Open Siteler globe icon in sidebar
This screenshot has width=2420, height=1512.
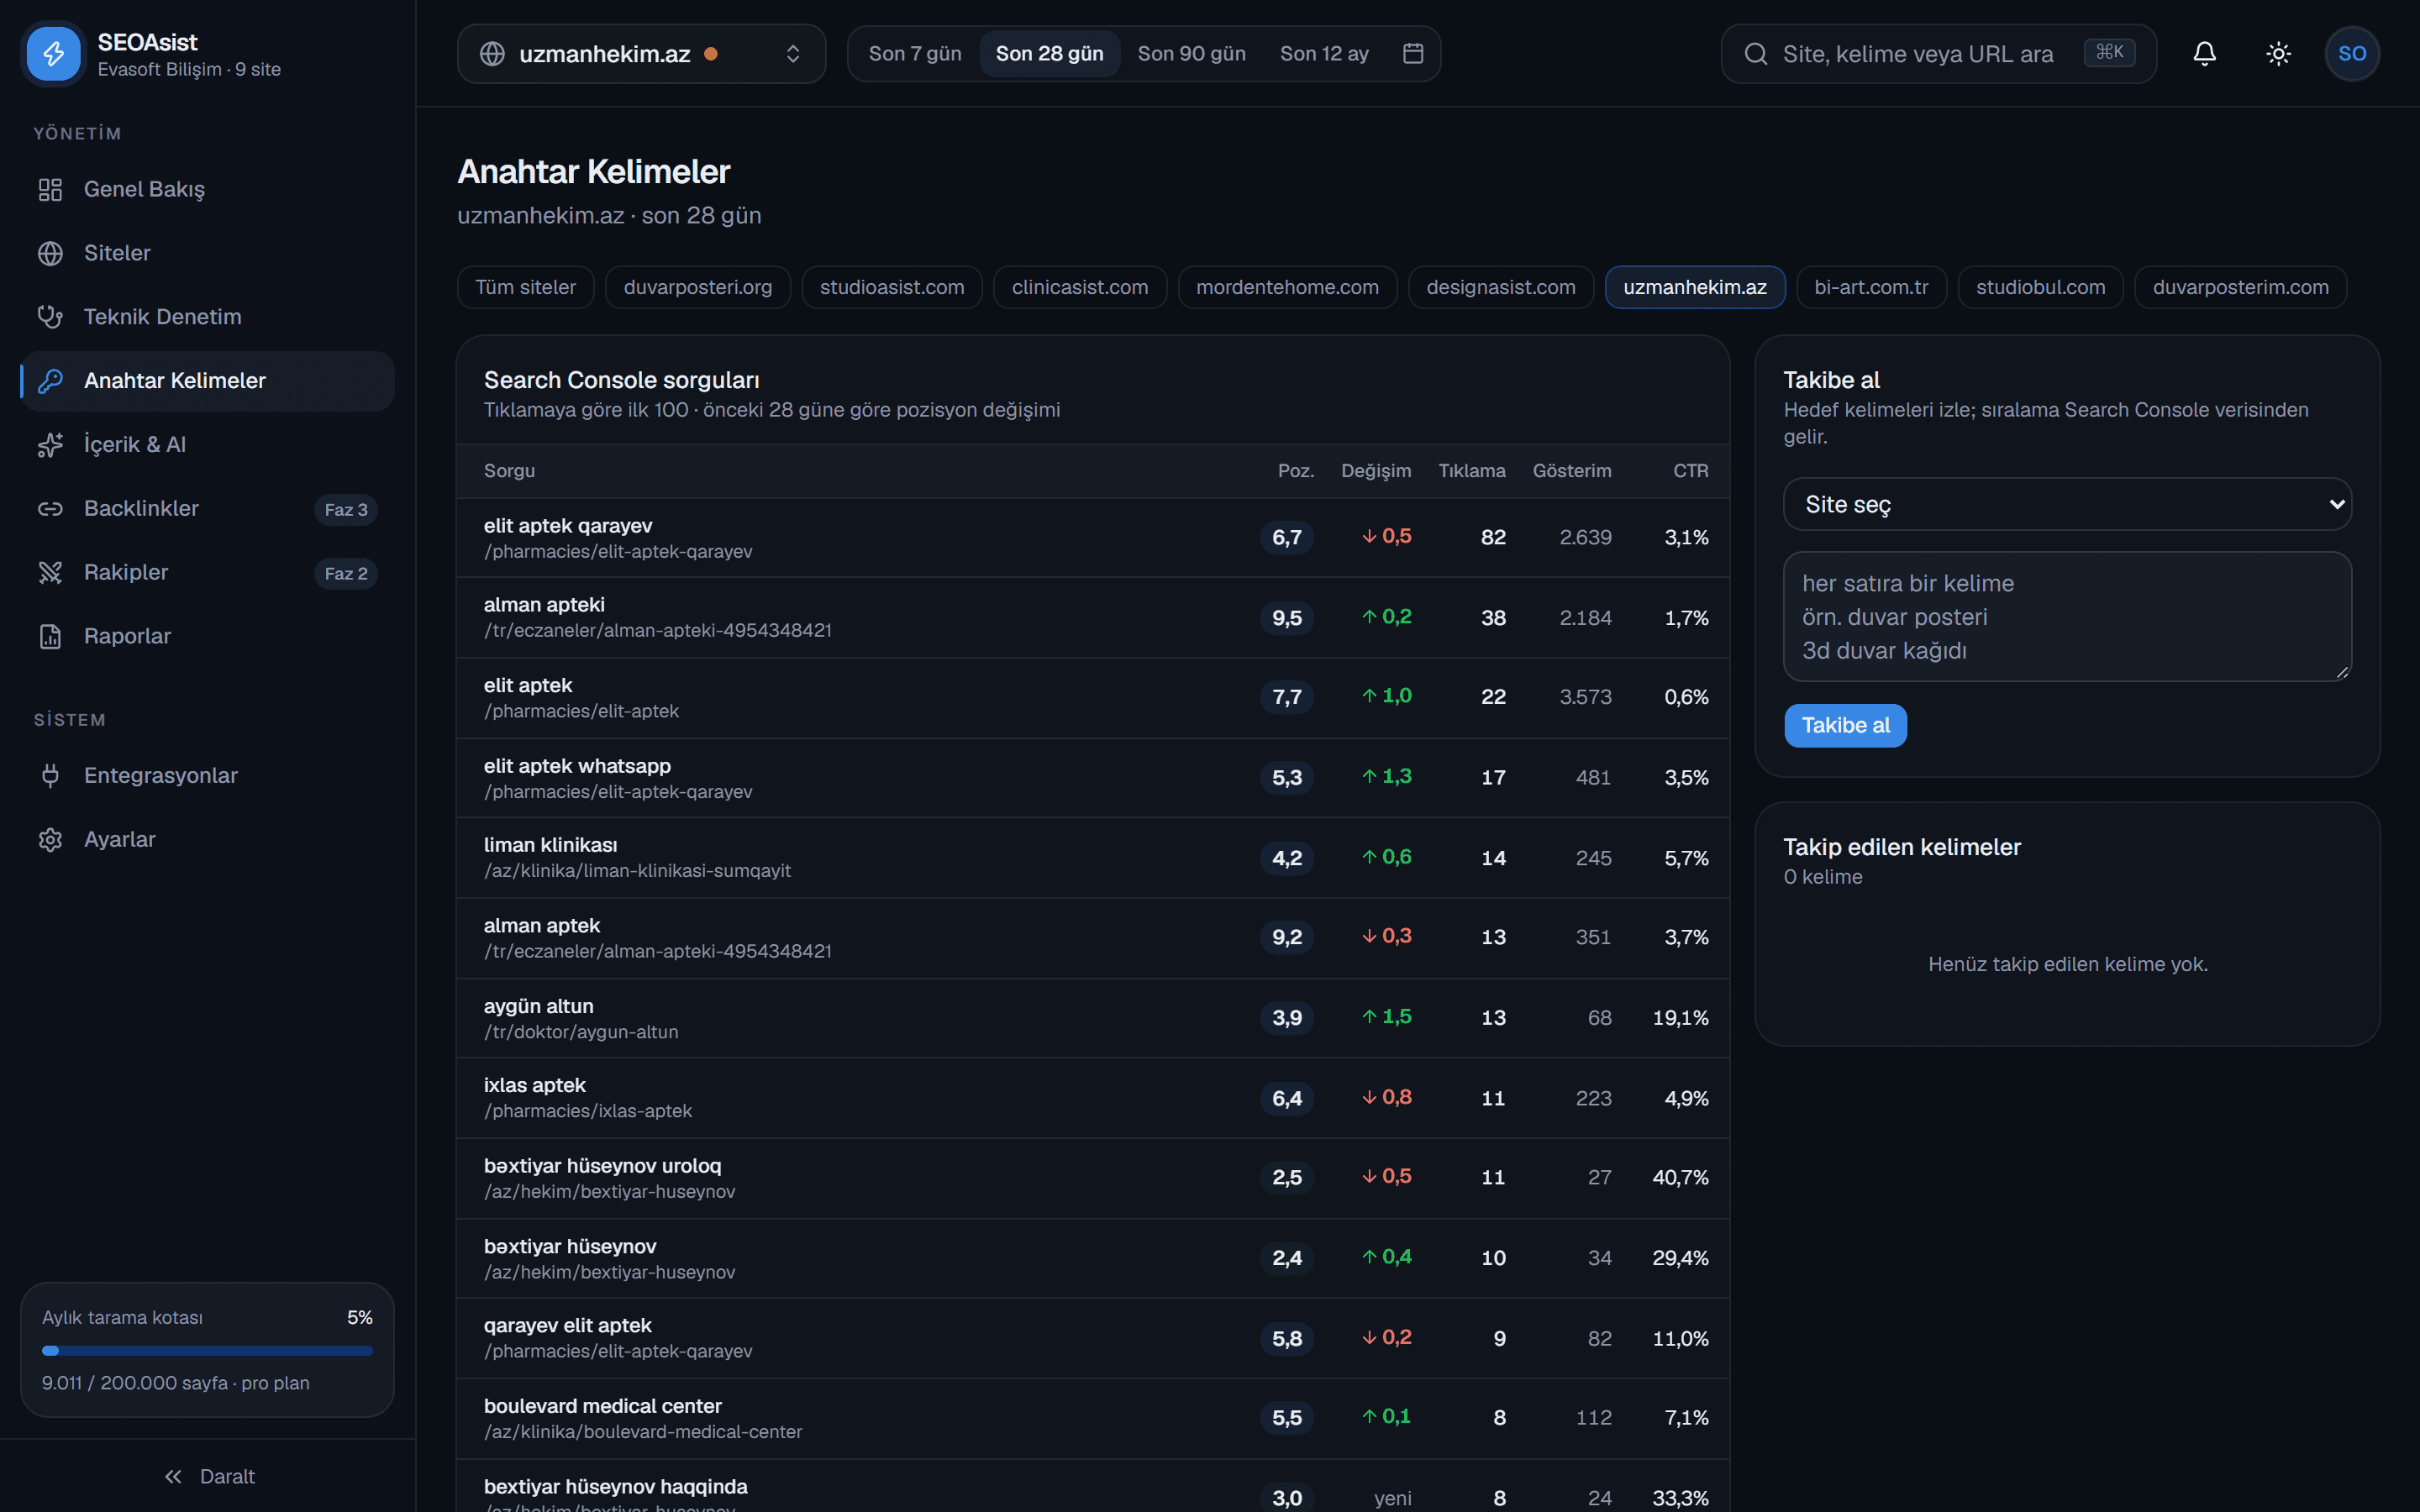tap(50, 253)
